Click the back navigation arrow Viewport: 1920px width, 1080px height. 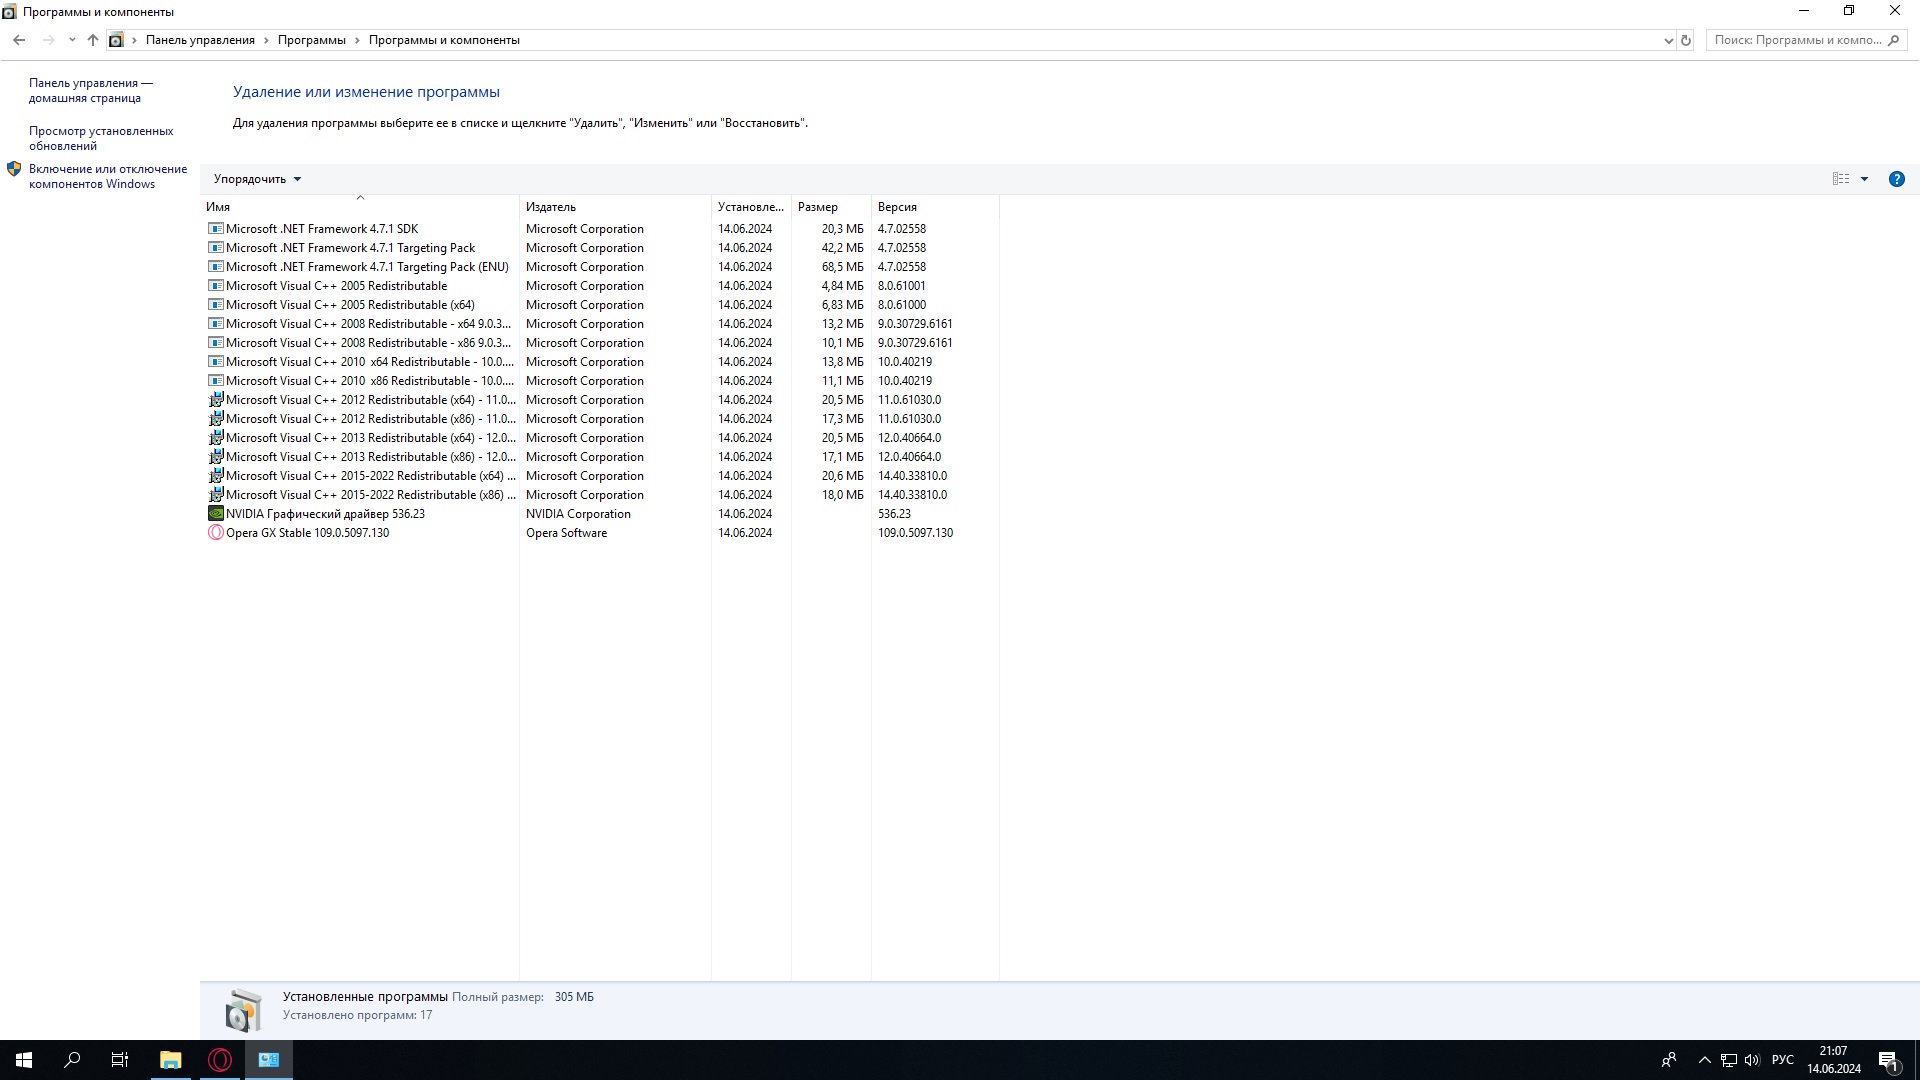tap(19, 40)
